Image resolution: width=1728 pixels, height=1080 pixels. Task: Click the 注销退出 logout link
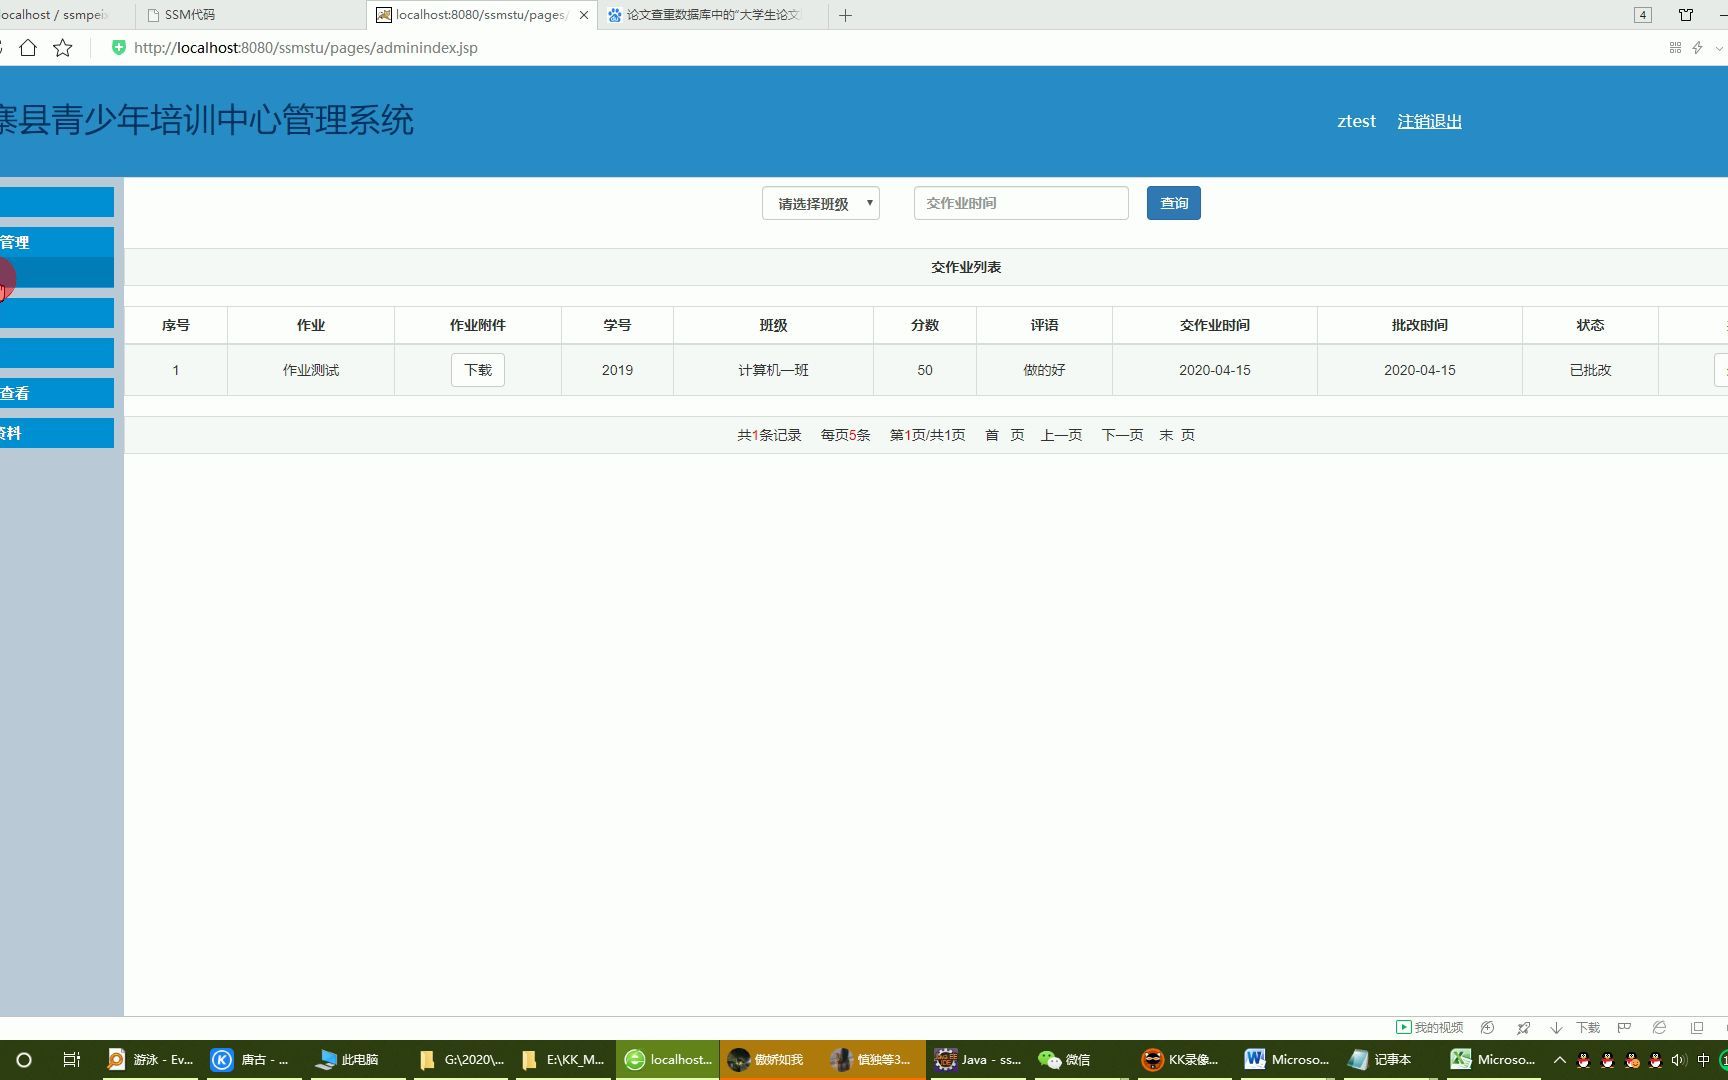pos(1429,120)
